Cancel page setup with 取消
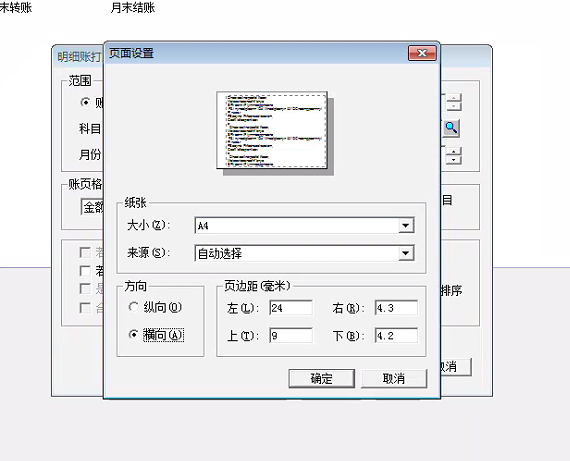The height and width of the screenshot is (461, 570). click(394, 378)
